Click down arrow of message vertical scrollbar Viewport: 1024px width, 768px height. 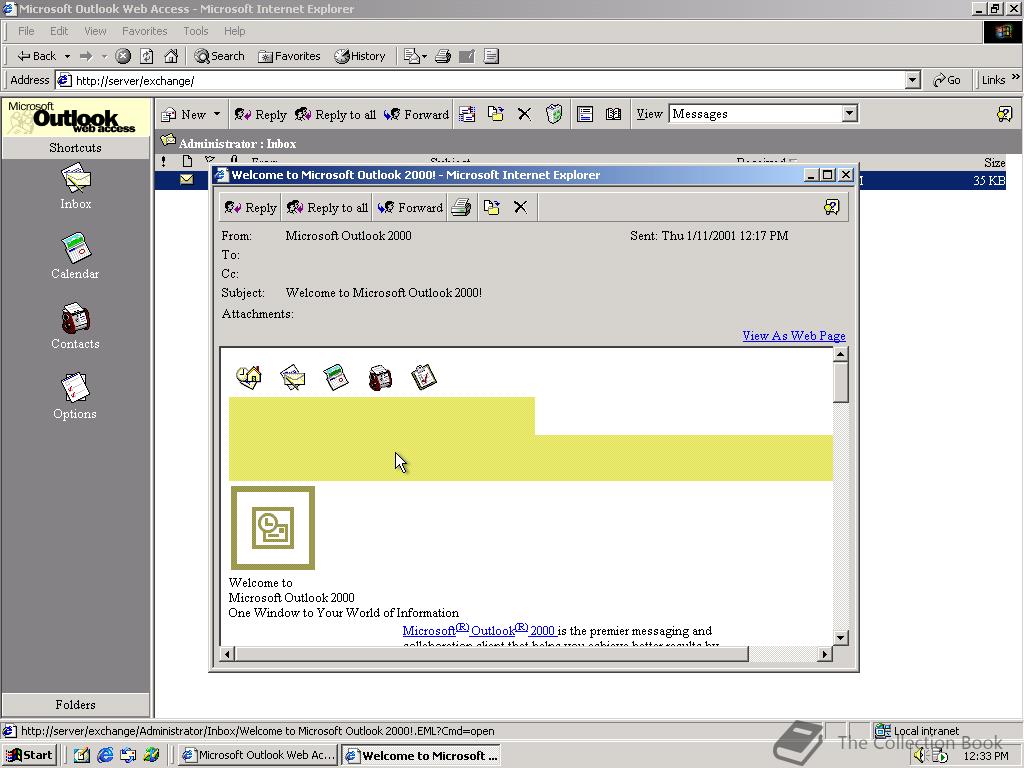(x=840, y=637)
